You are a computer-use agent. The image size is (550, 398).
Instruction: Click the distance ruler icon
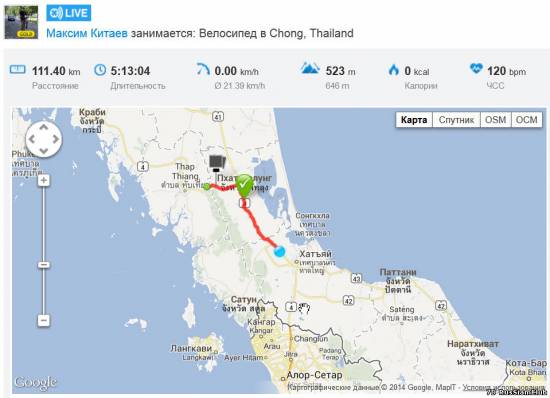click(x=18, y=69)
